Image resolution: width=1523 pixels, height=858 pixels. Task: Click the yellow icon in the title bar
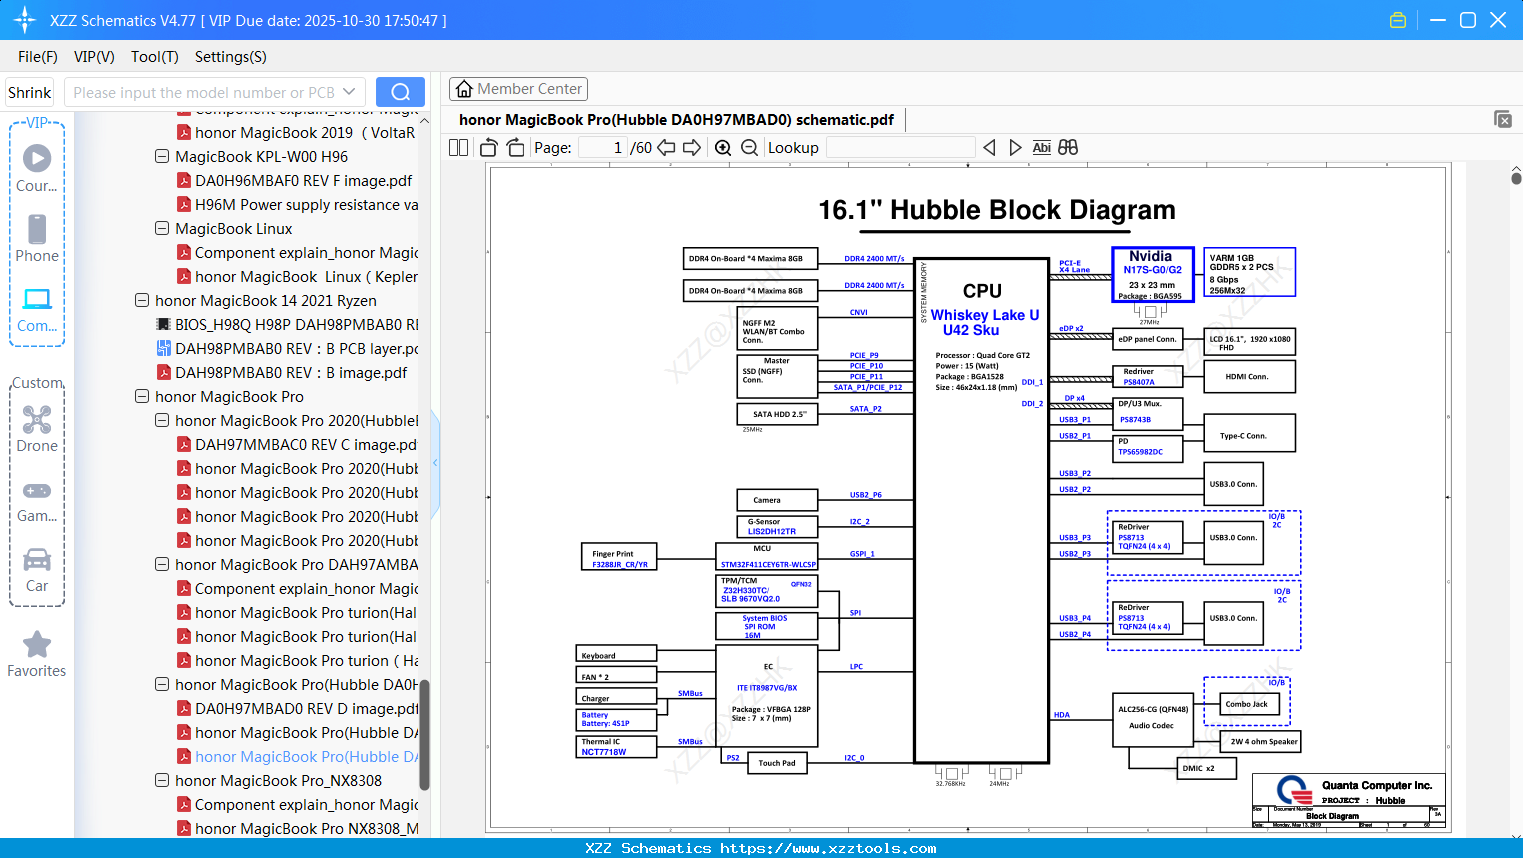[1398, 20]
